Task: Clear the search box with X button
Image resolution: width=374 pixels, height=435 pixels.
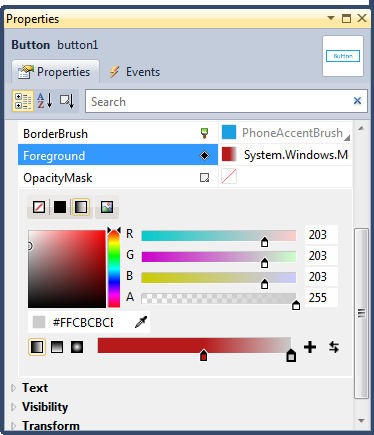Action: 357,101
